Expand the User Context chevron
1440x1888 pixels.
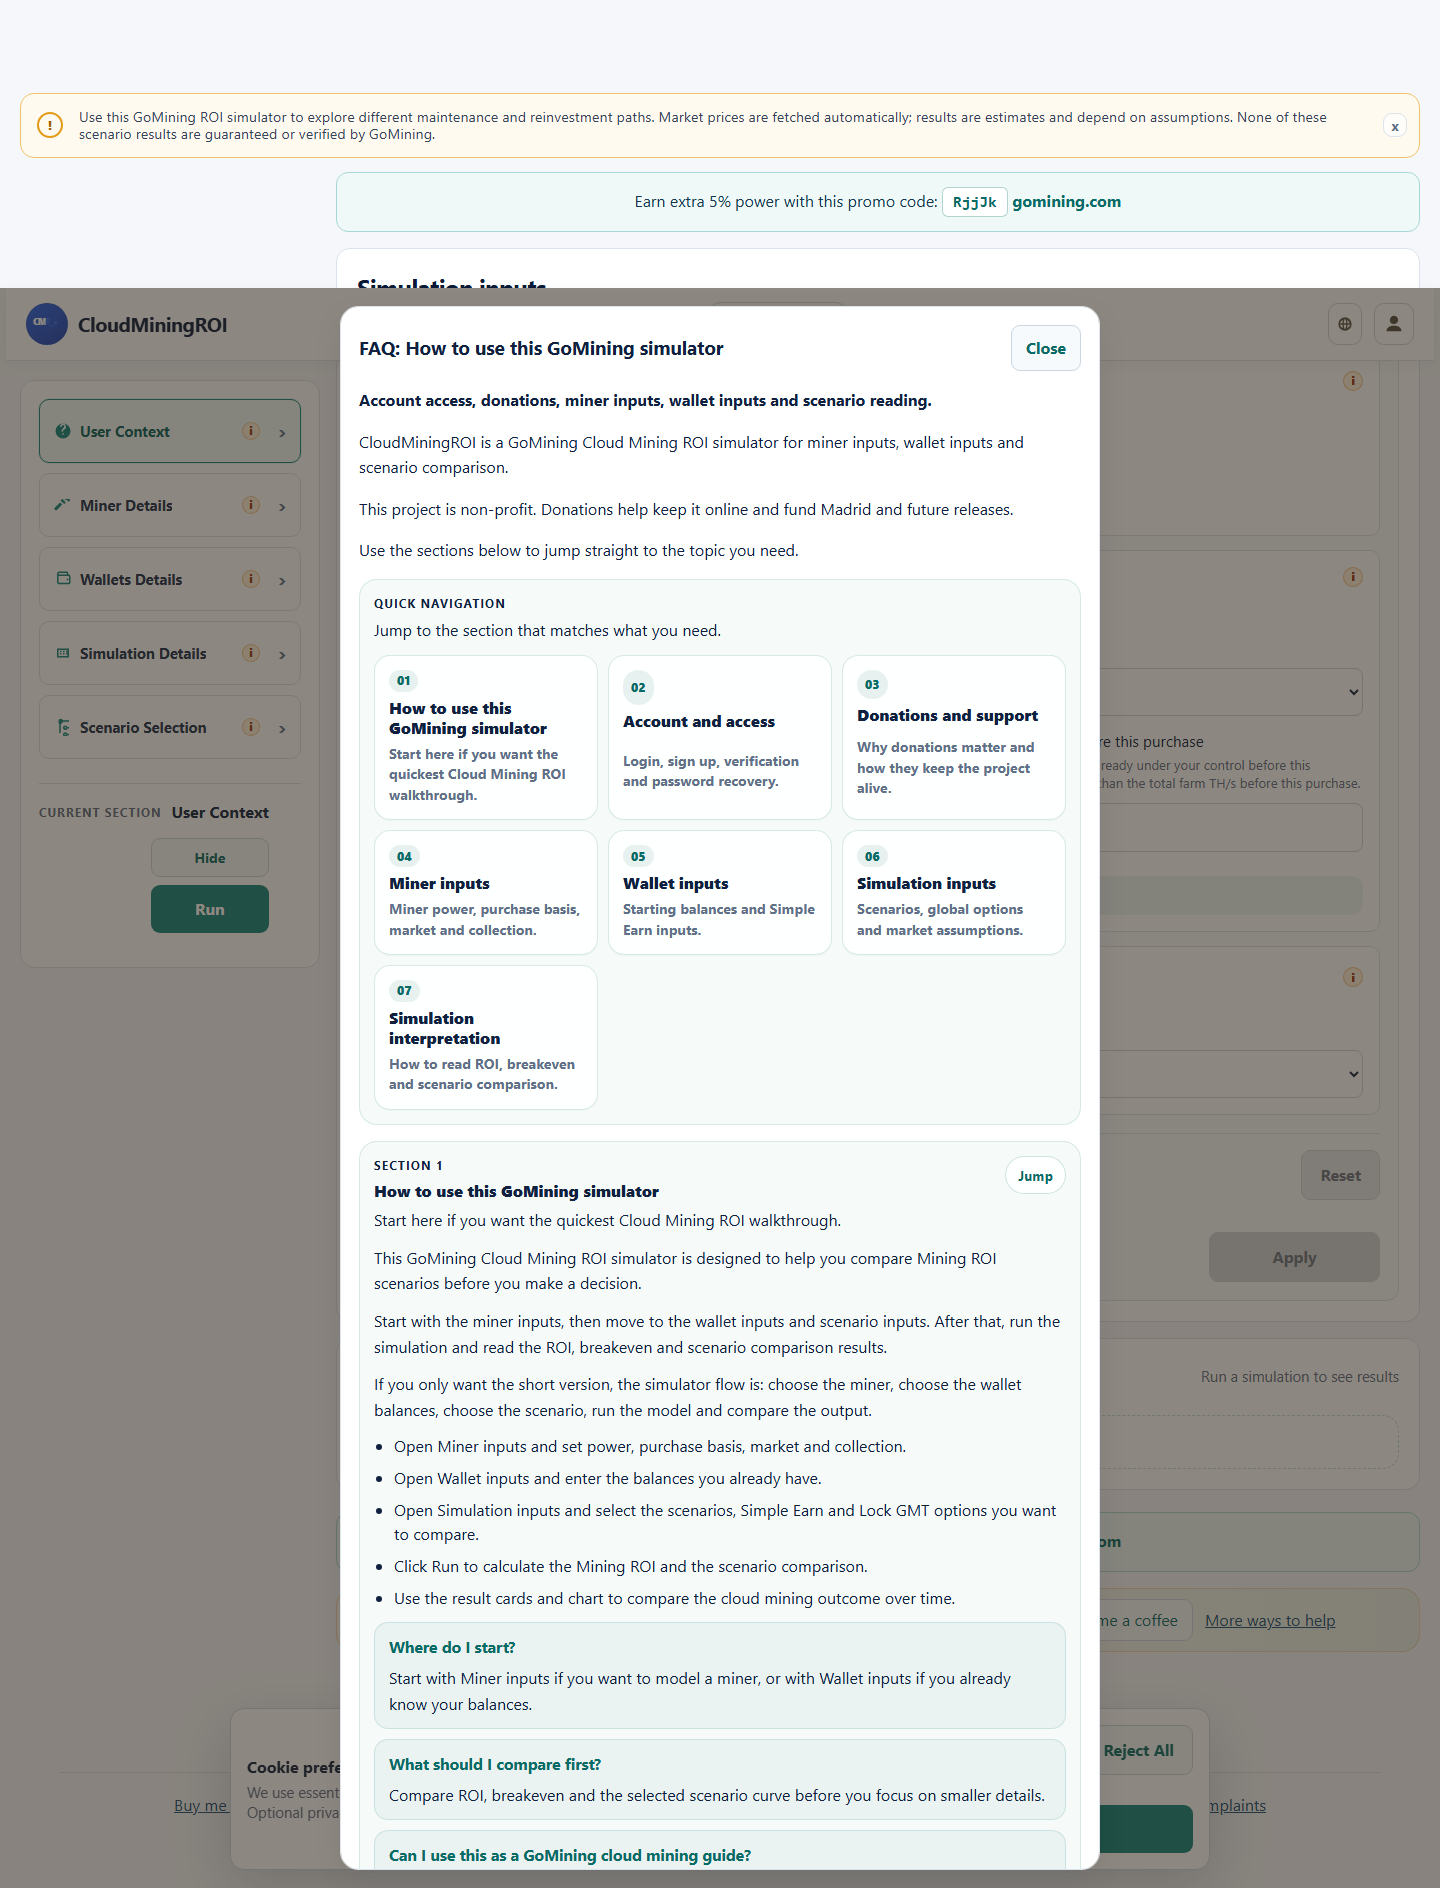(x=282, y=433)
